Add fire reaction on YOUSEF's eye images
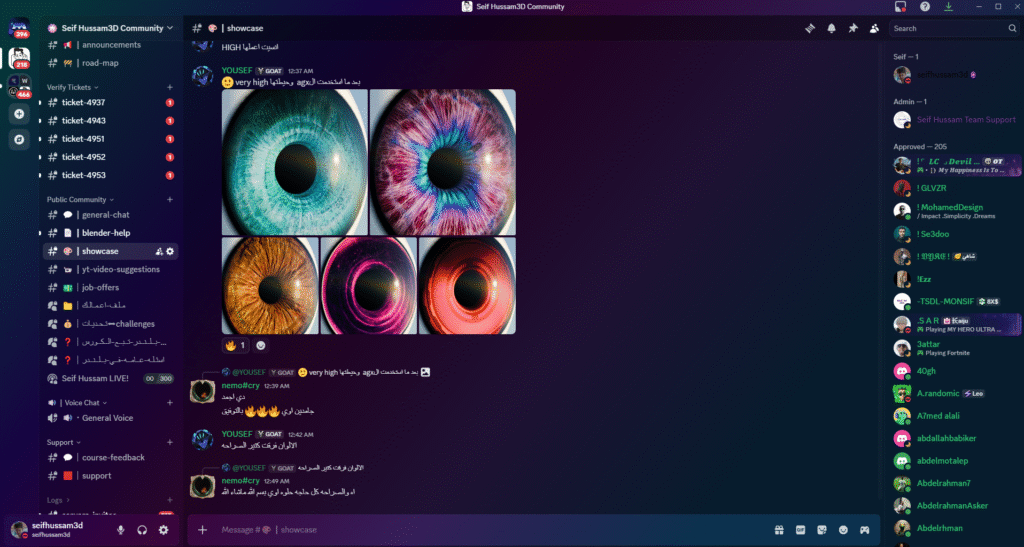This screenshot has width=1024, height=547. click(x=236, y=345)
